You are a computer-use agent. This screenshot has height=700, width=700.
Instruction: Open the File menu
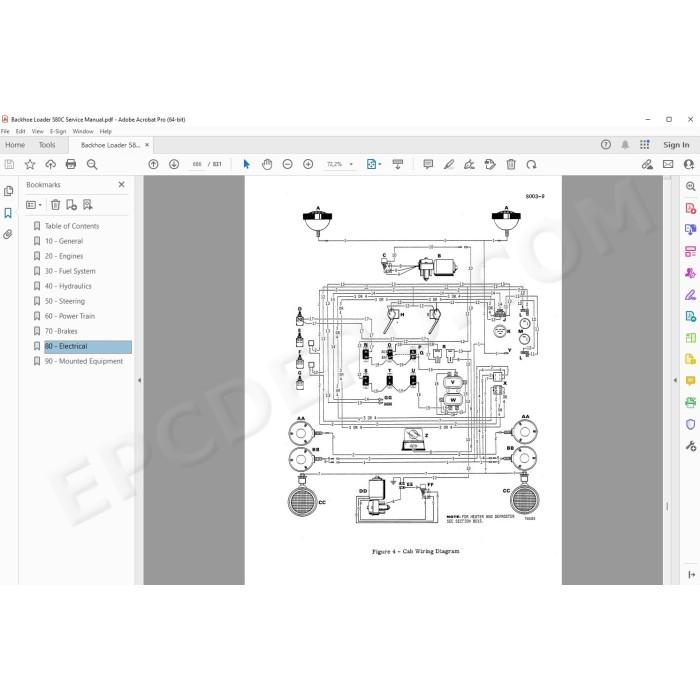click(x=5, y=131)
